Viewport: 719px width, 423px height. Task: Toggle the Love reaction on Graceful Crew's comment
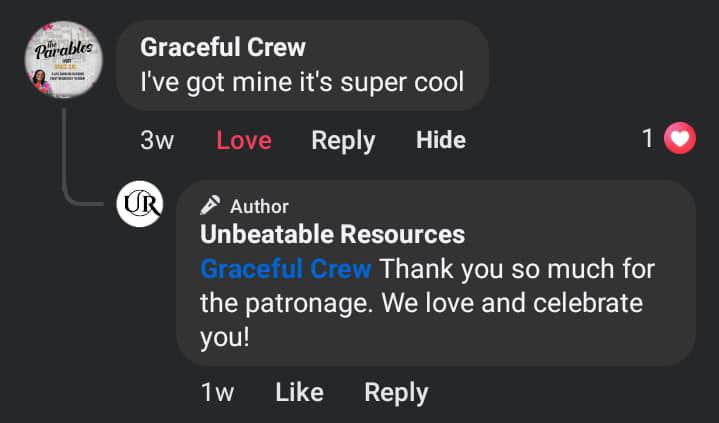(x=244, y=140)
